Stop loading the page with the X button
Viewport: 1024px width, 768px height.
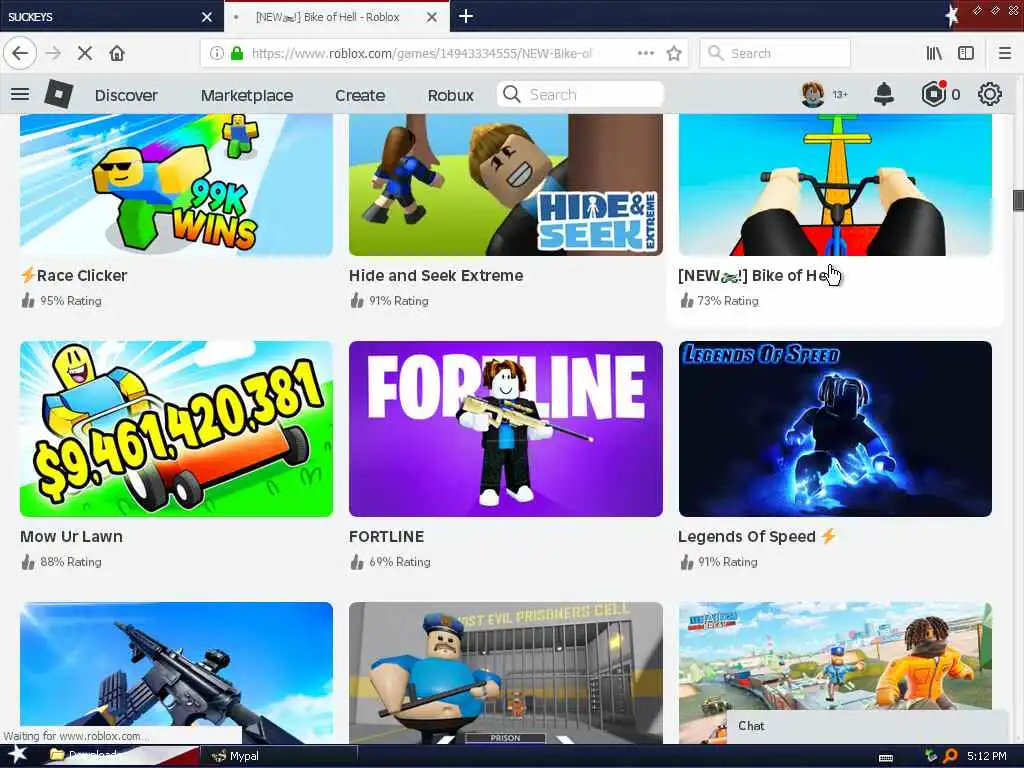(85, 53)
